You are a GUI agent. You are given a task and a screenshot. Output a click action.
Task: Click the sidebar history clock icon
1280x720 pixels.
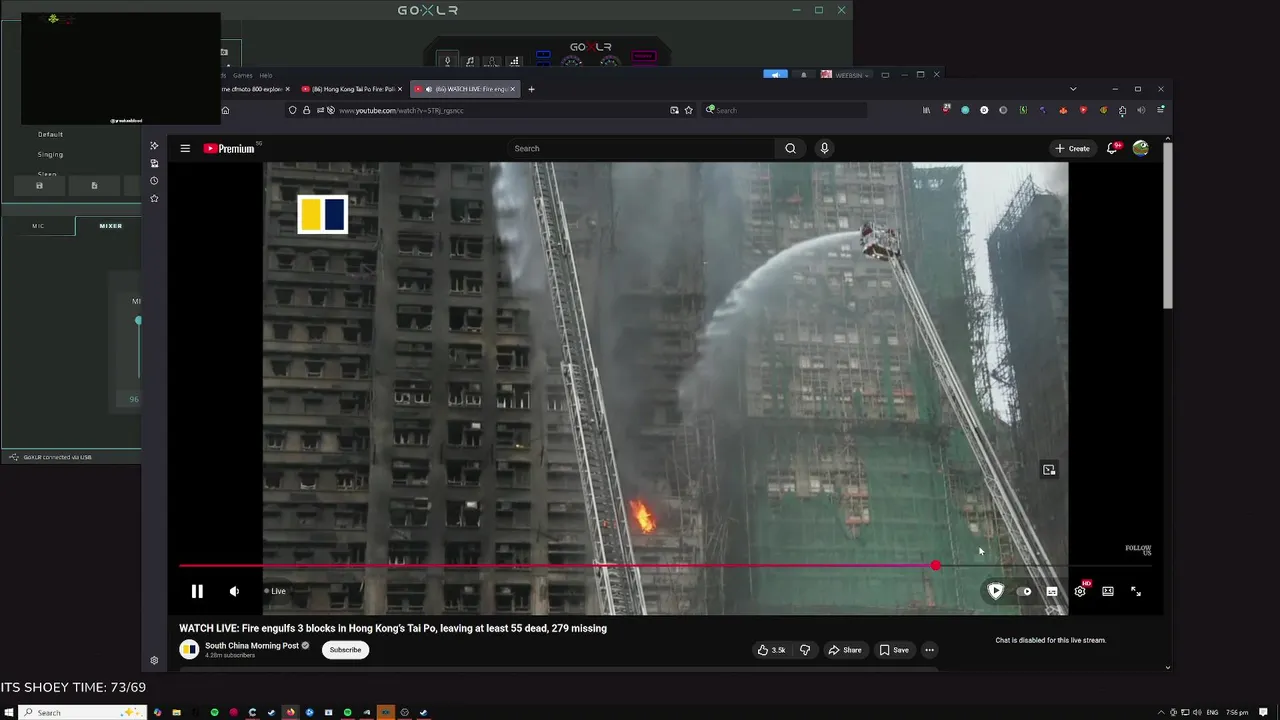154,181
